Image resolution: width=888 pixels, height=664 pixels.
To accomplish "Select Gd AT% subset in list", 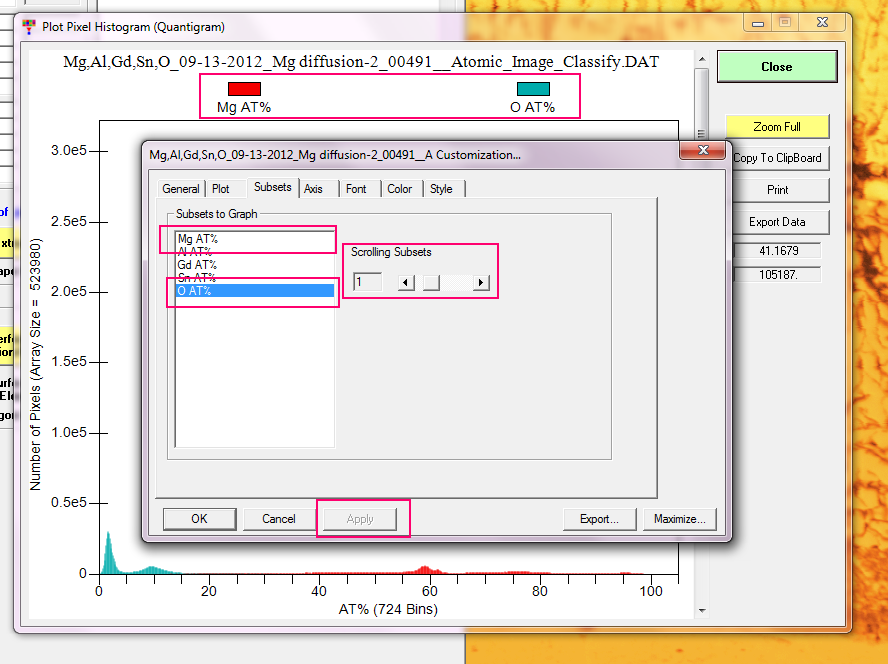I will coord(197,265).
